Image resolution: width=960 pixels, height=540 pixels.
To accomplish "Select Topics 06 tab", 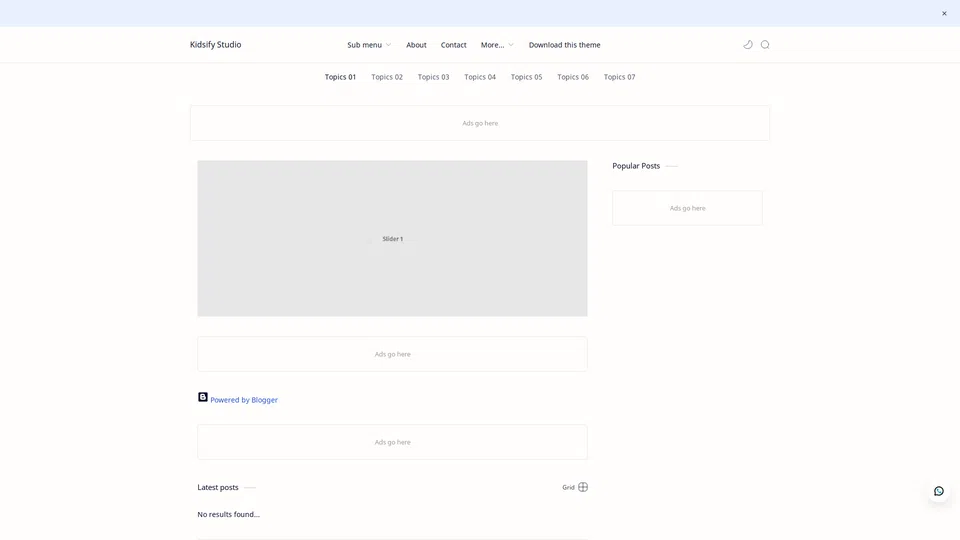I will click(573, 77).
